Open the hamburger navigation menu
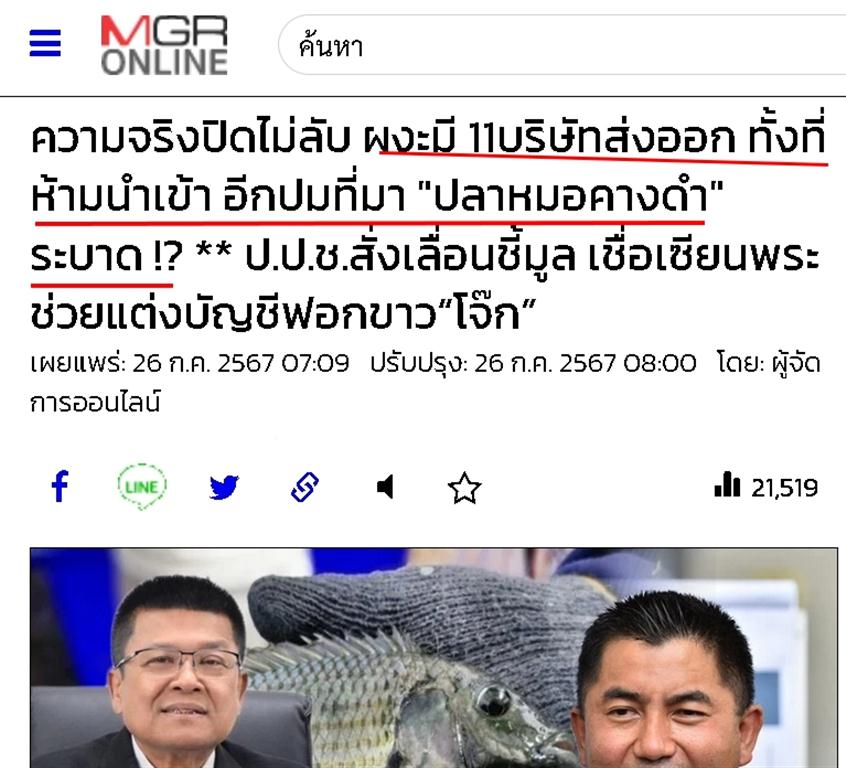 pos(45,43)
